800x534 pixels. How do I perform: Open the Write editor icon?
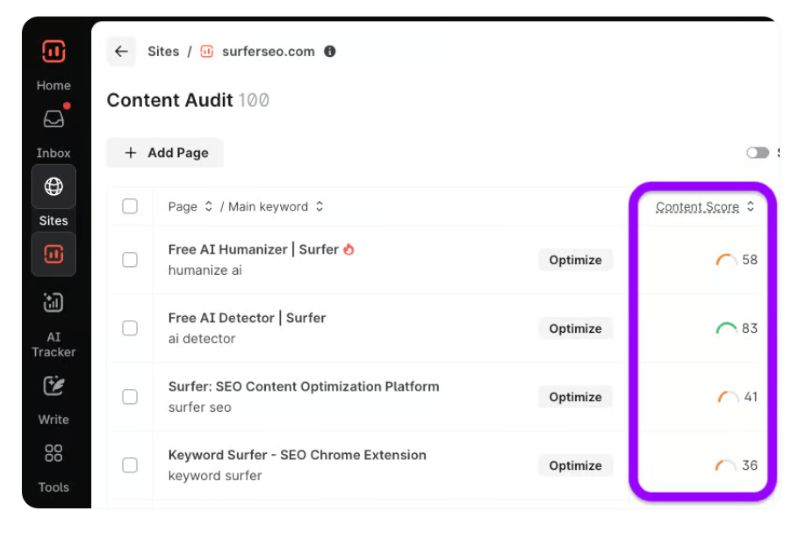(x=53, y=387)
